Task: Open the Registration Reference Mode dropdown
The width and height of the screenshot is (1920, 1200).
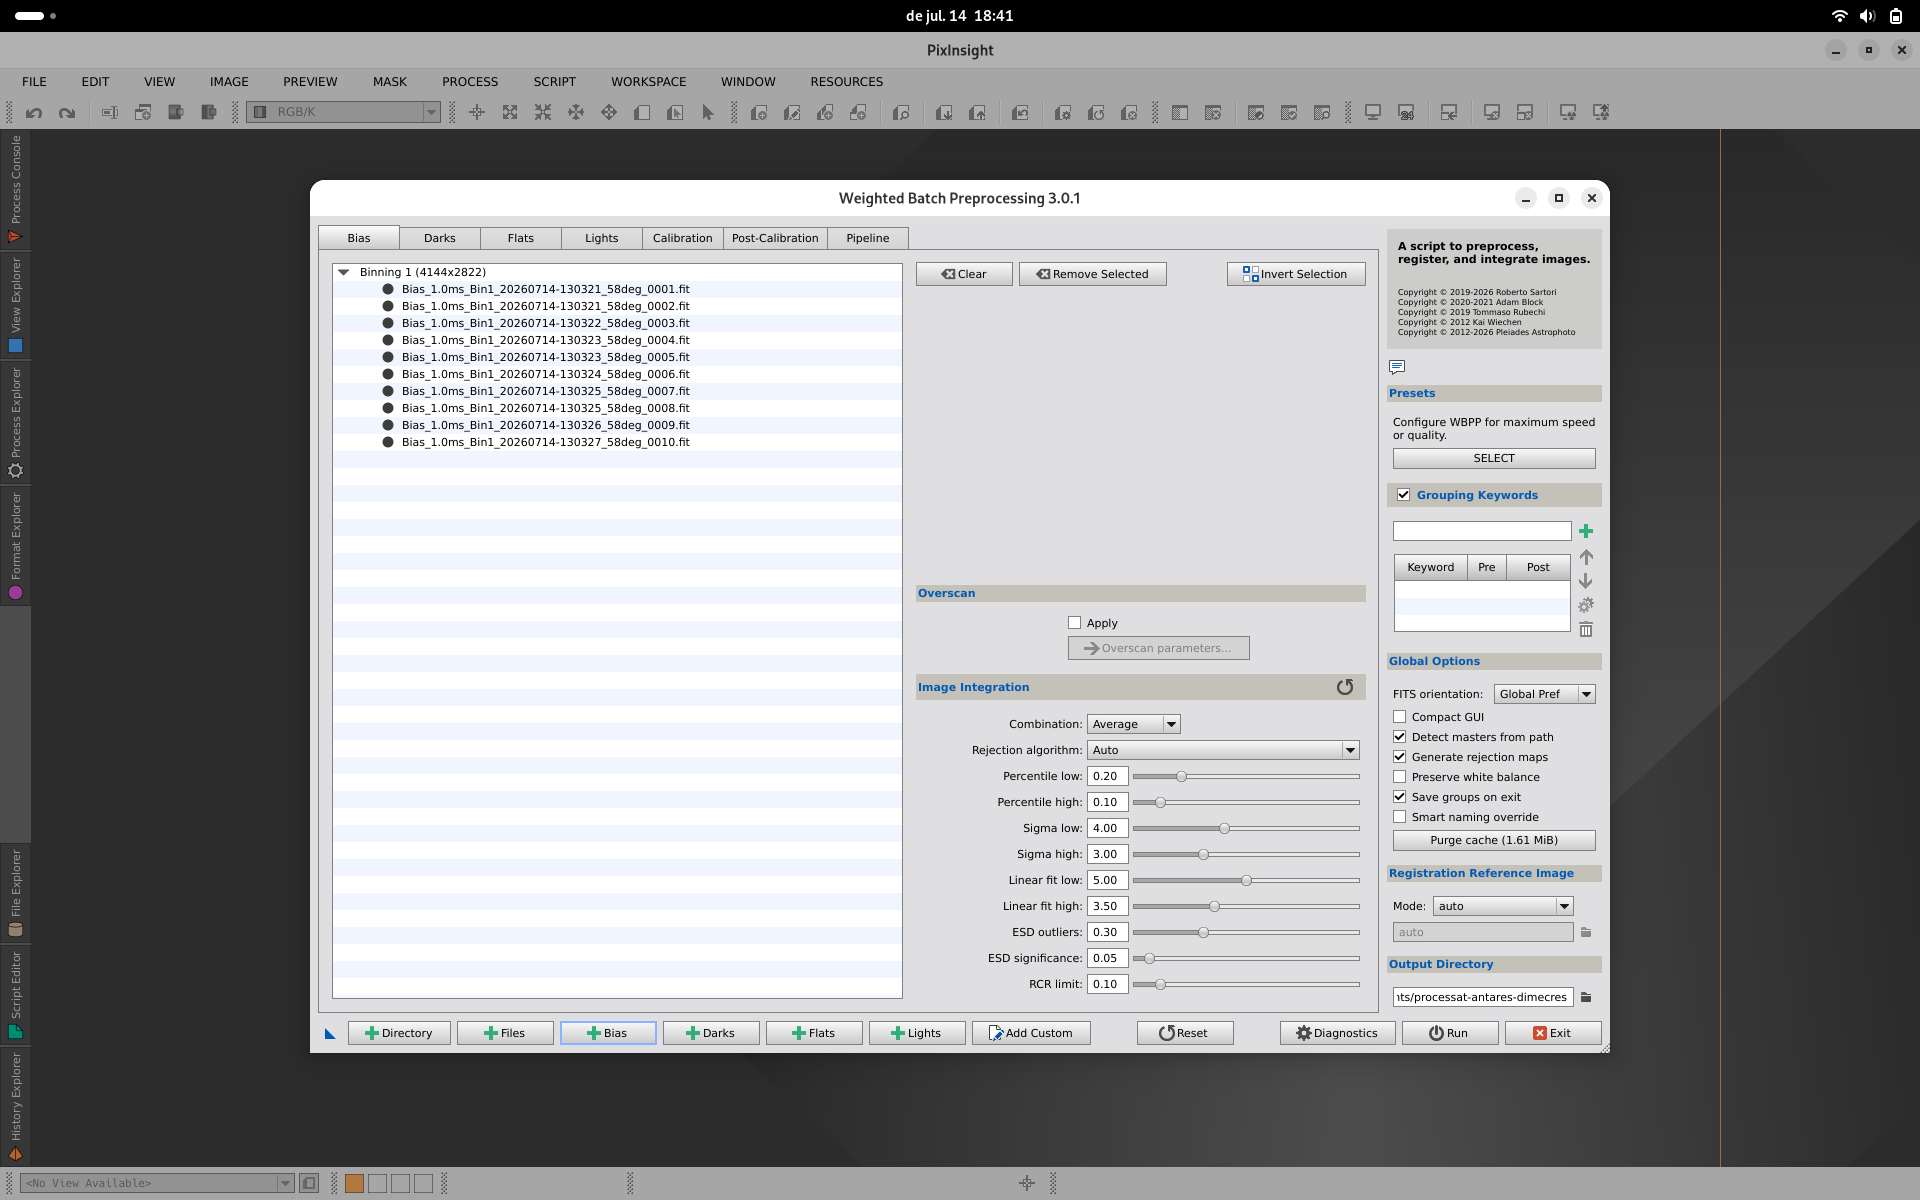Action: click(1503, 906)
